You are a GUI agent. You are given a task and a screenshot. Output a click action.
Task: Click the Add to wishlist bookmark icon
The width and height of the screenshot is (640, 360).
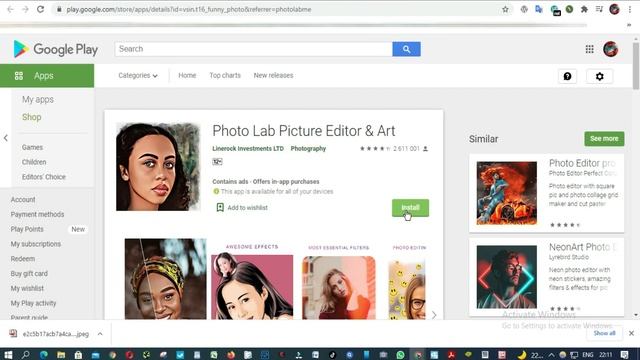coord(220,207)
